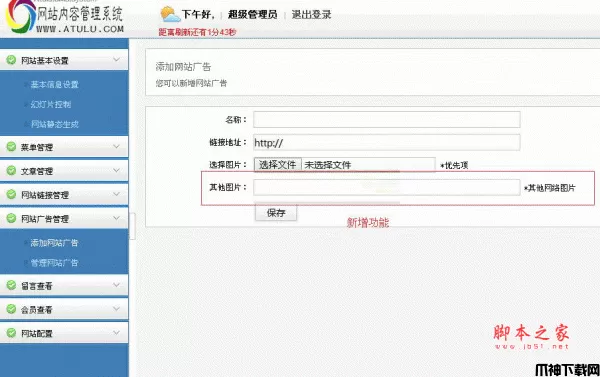
Task: Open the 网站基本设置 menu section
Action: [x=64, y=60]
